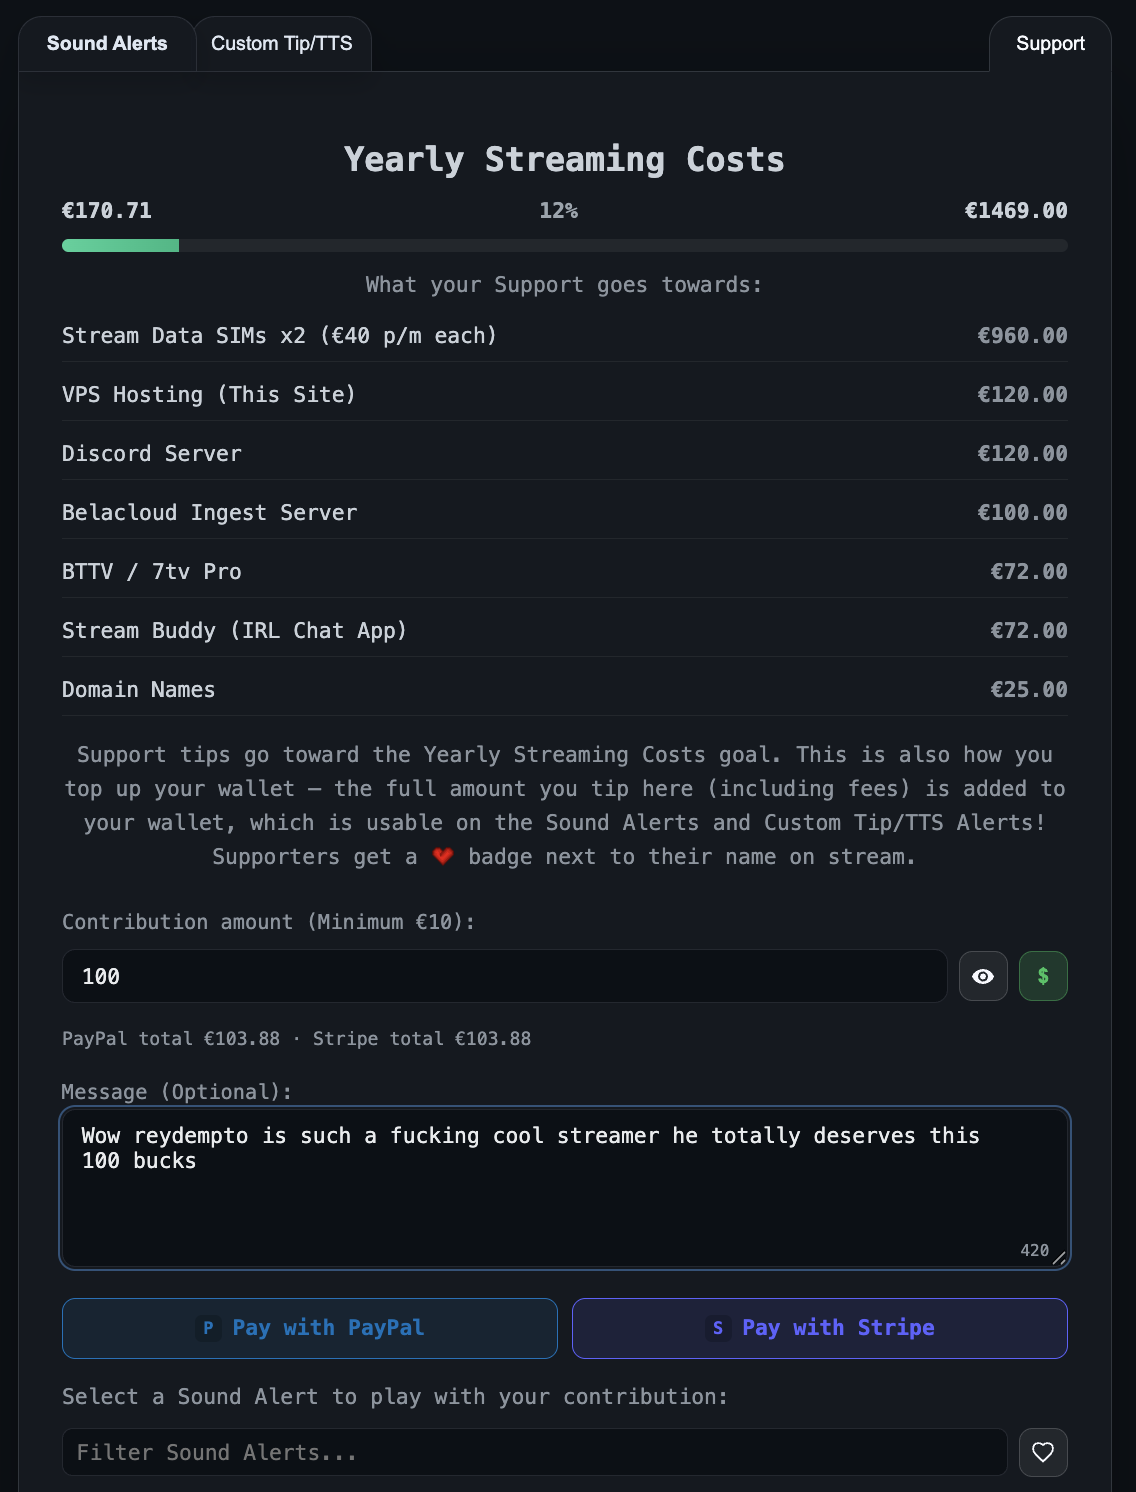The image size is (1136, 1492).
Task: Select the Support tab
Action: [1050, 44]
